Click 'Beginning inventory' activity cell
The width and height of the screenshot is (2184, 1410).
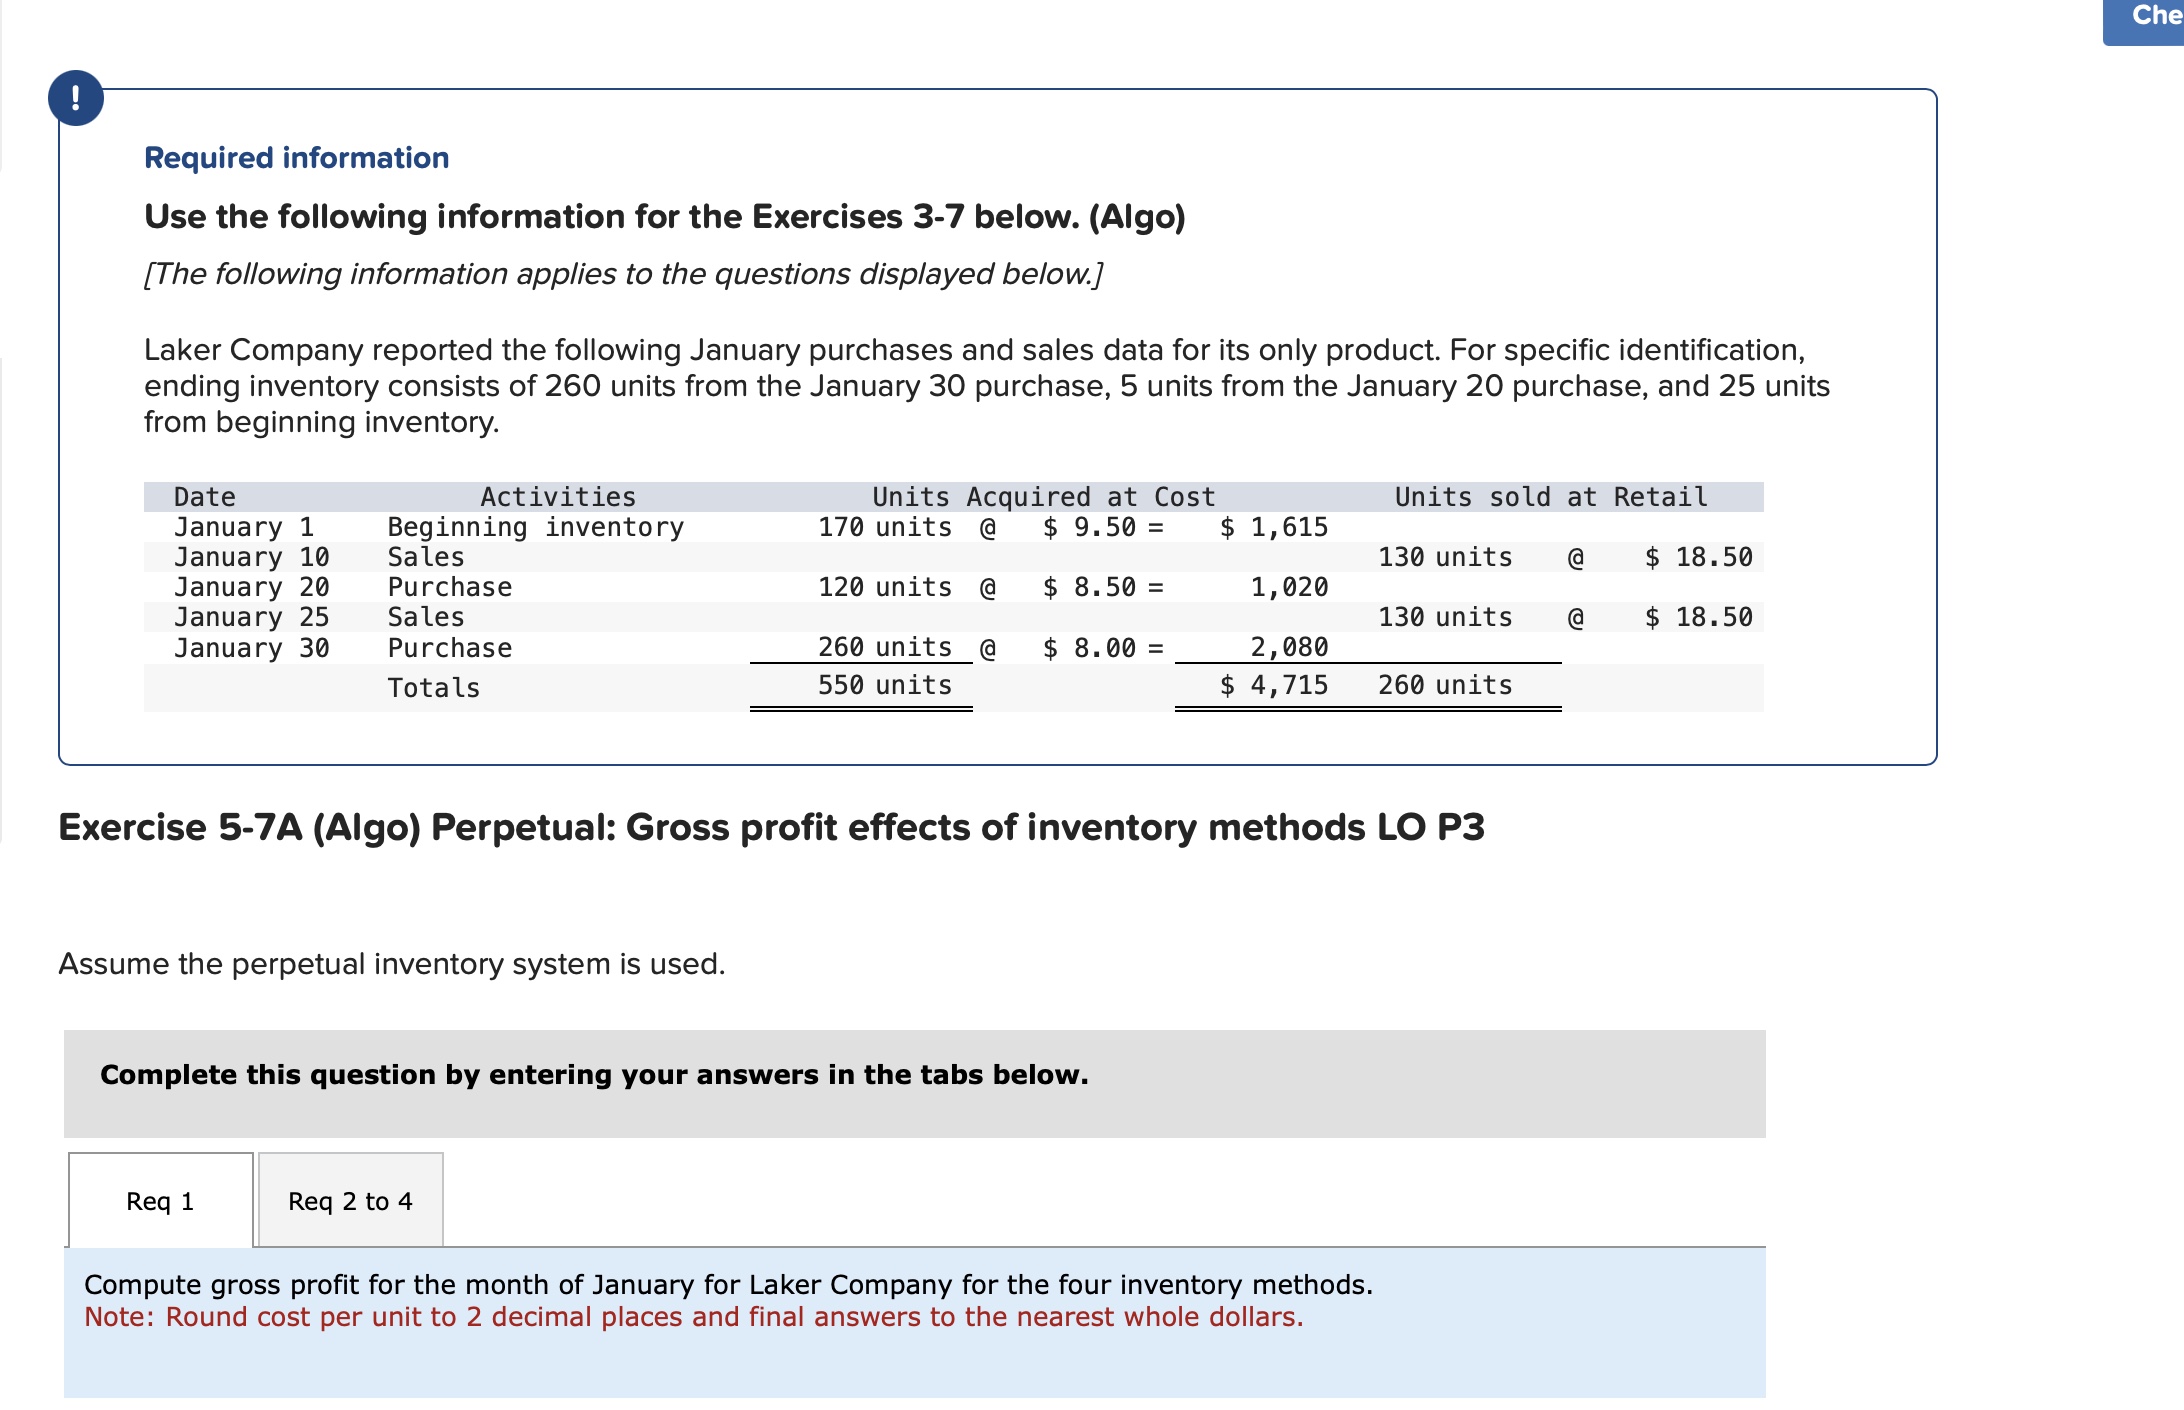point(536,527)
